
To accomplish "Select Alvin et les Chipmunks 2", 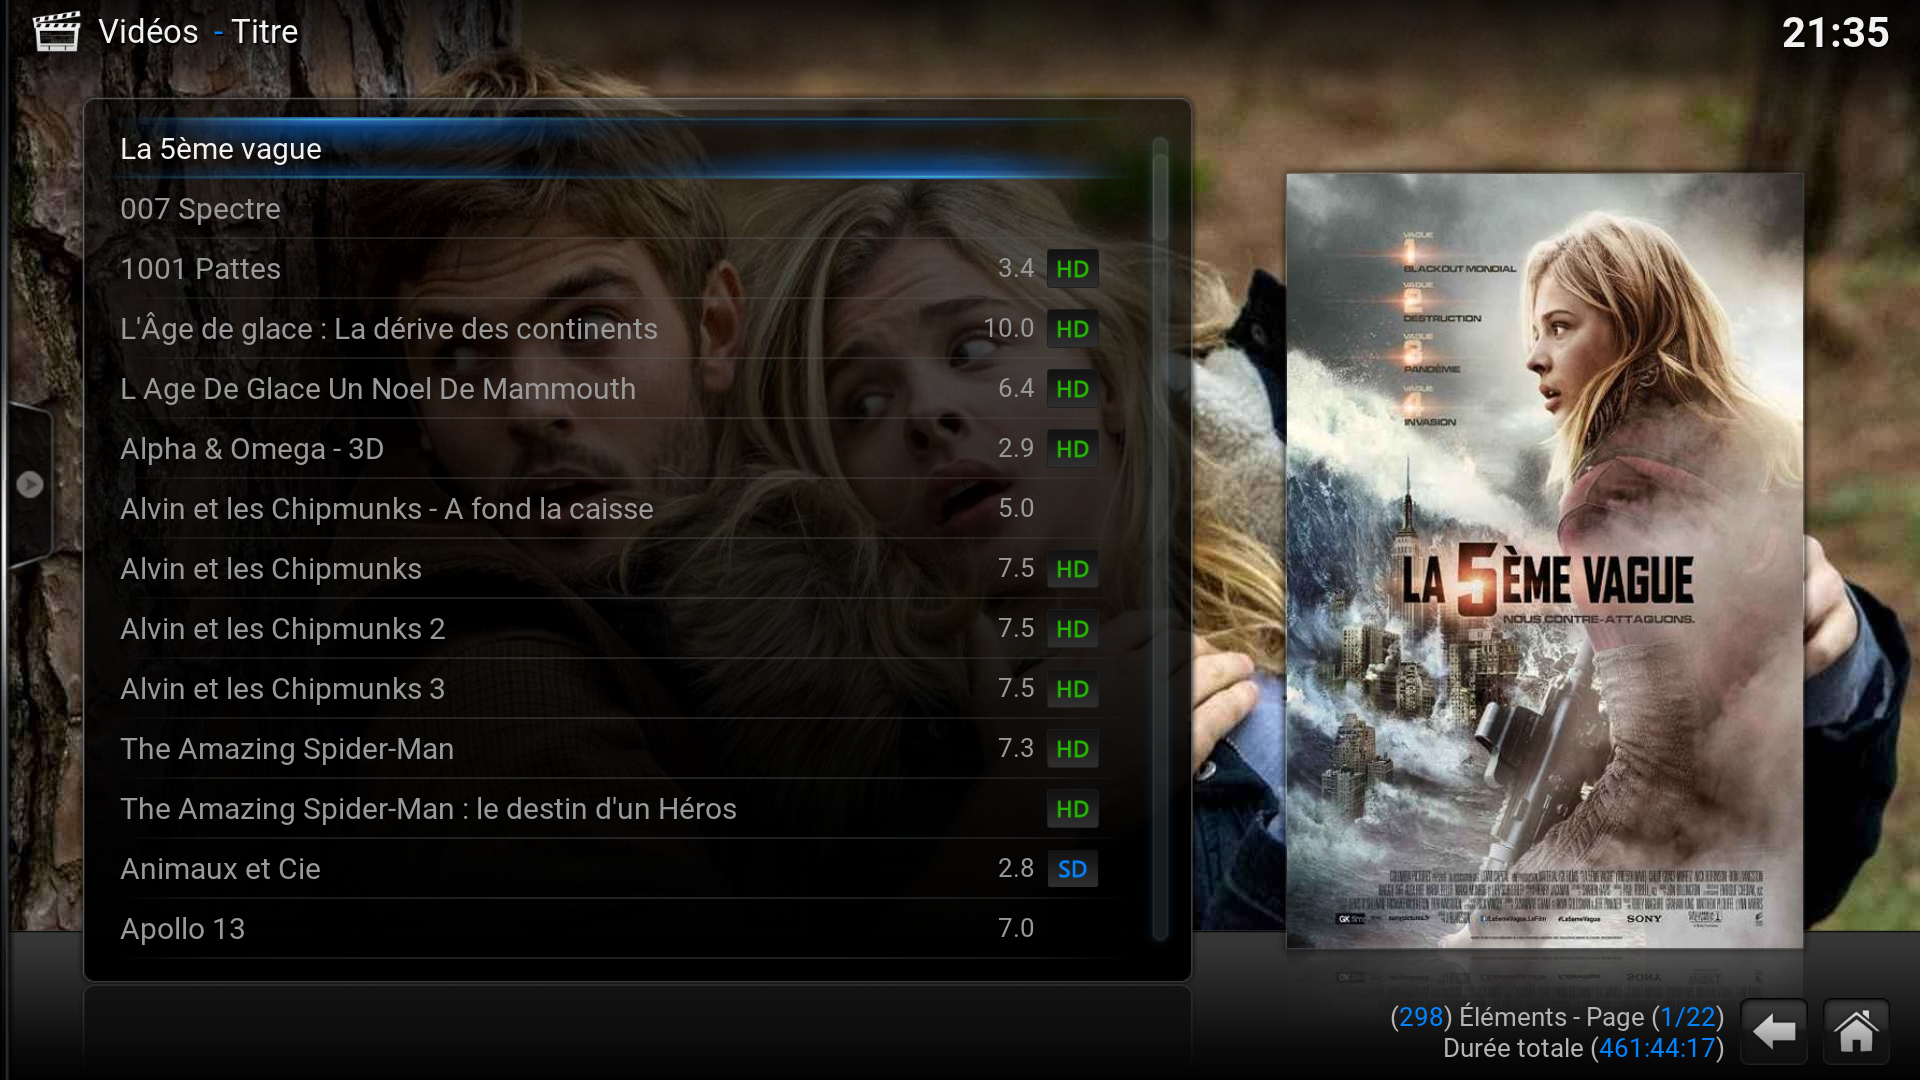I will click(620, 629).
